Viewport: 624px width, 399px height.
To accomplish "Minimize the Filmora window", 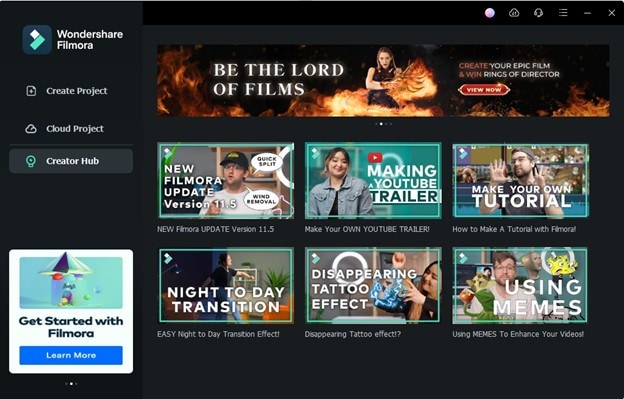I will [x=587, y=13].
